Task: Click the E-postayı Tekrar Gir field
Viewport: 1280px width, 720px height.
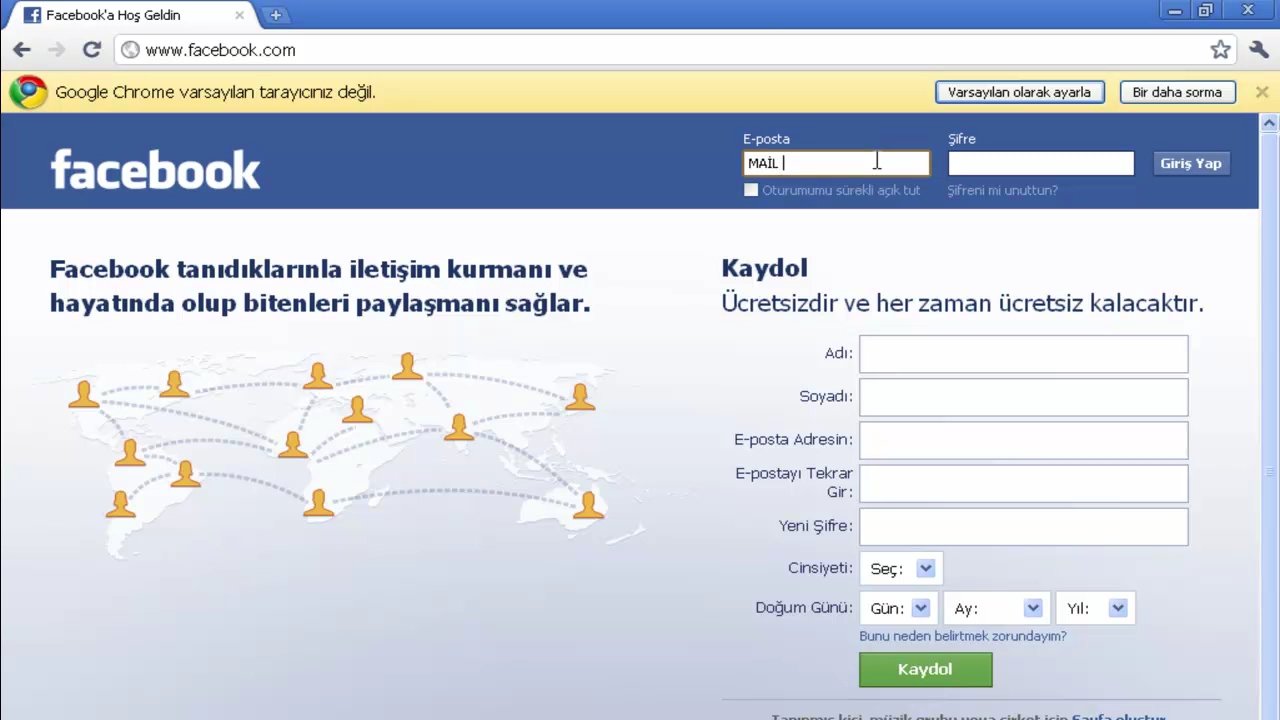Action: pos(1023,483)
